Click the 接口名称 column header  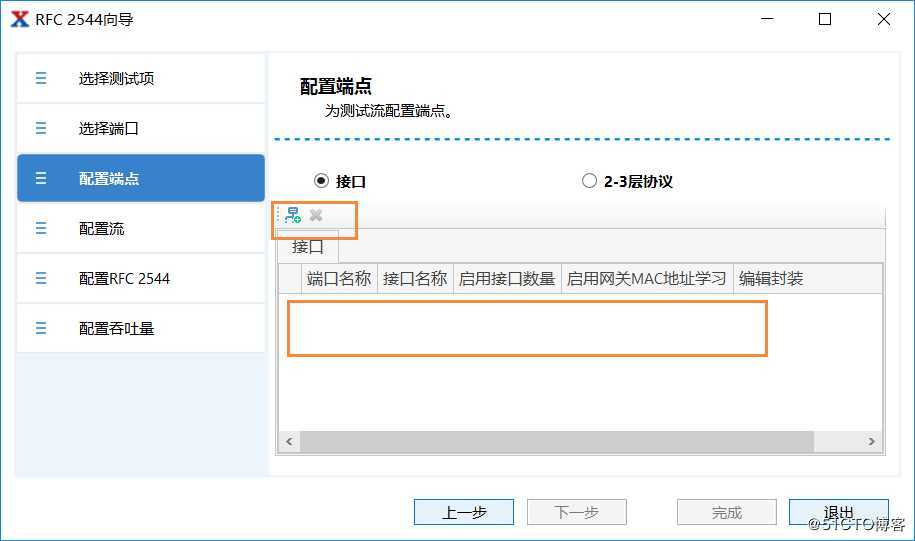click(x=415, y=278)
